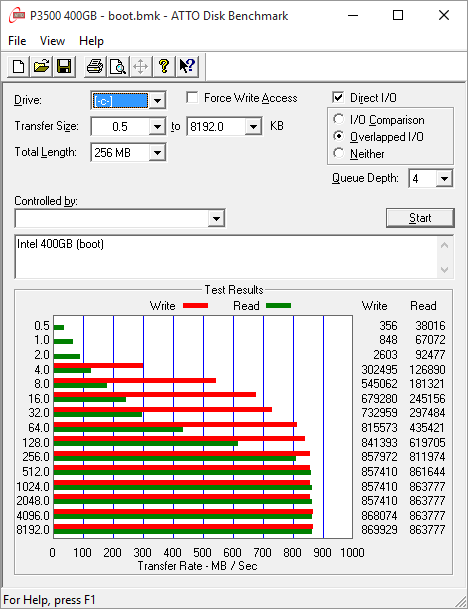Image resolution: width=468 pixels, height=609 pixels.
Task: Open the View menu
Action: click(x=52, y=41)
